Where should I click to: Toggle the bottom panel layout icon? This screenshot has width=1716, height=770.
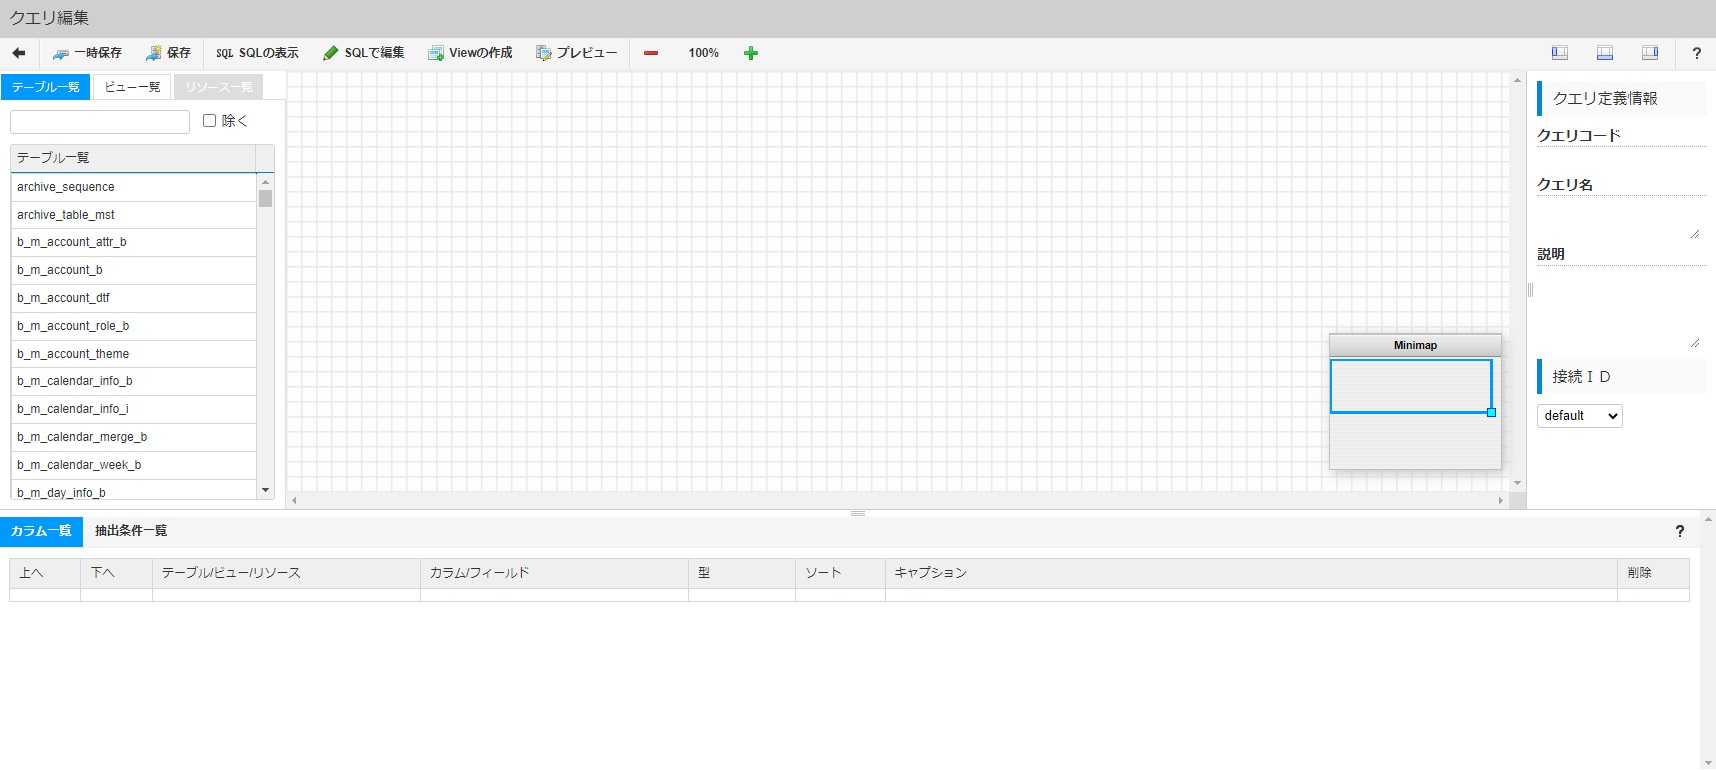coord(1605,53)
